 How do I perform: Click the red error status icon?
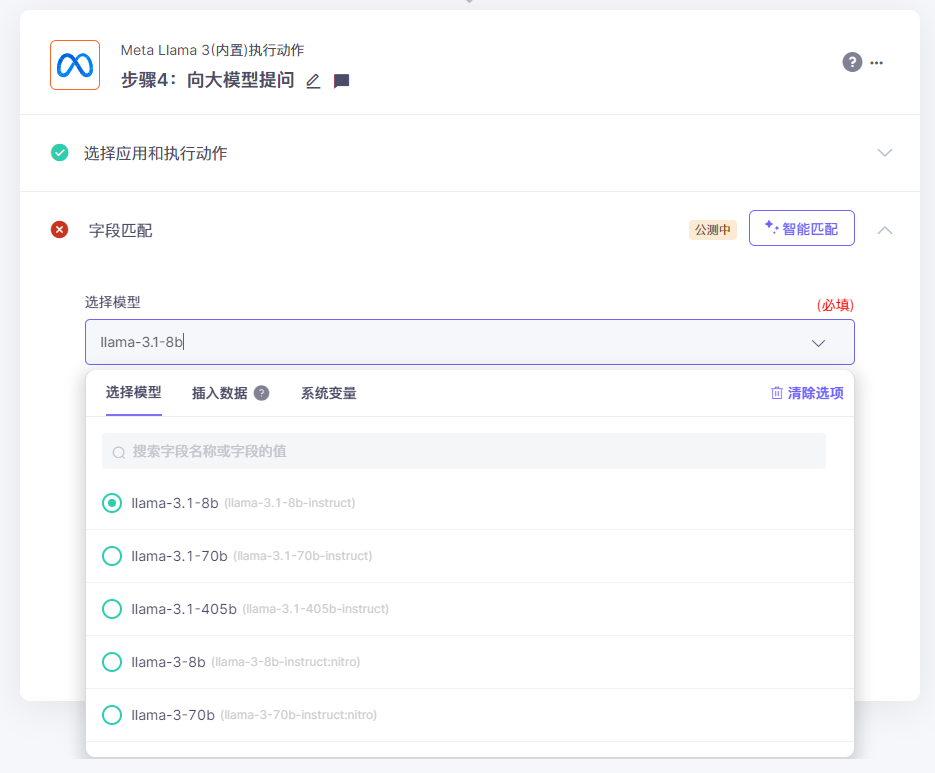click(x=60, y=230)
